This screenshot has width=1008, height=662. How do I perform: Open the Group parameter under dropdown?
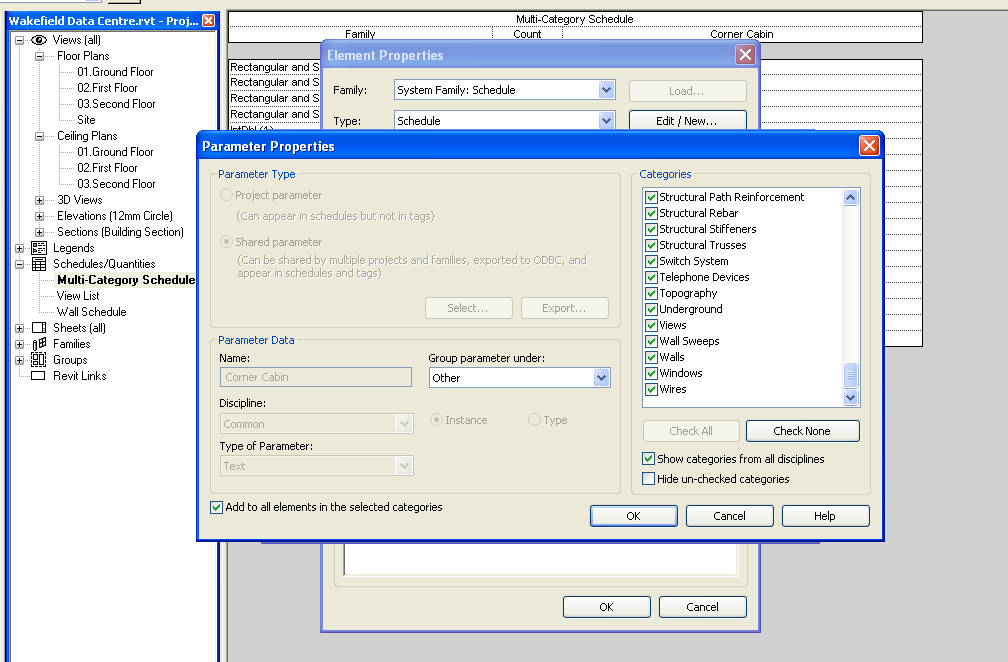click(601, 378)
